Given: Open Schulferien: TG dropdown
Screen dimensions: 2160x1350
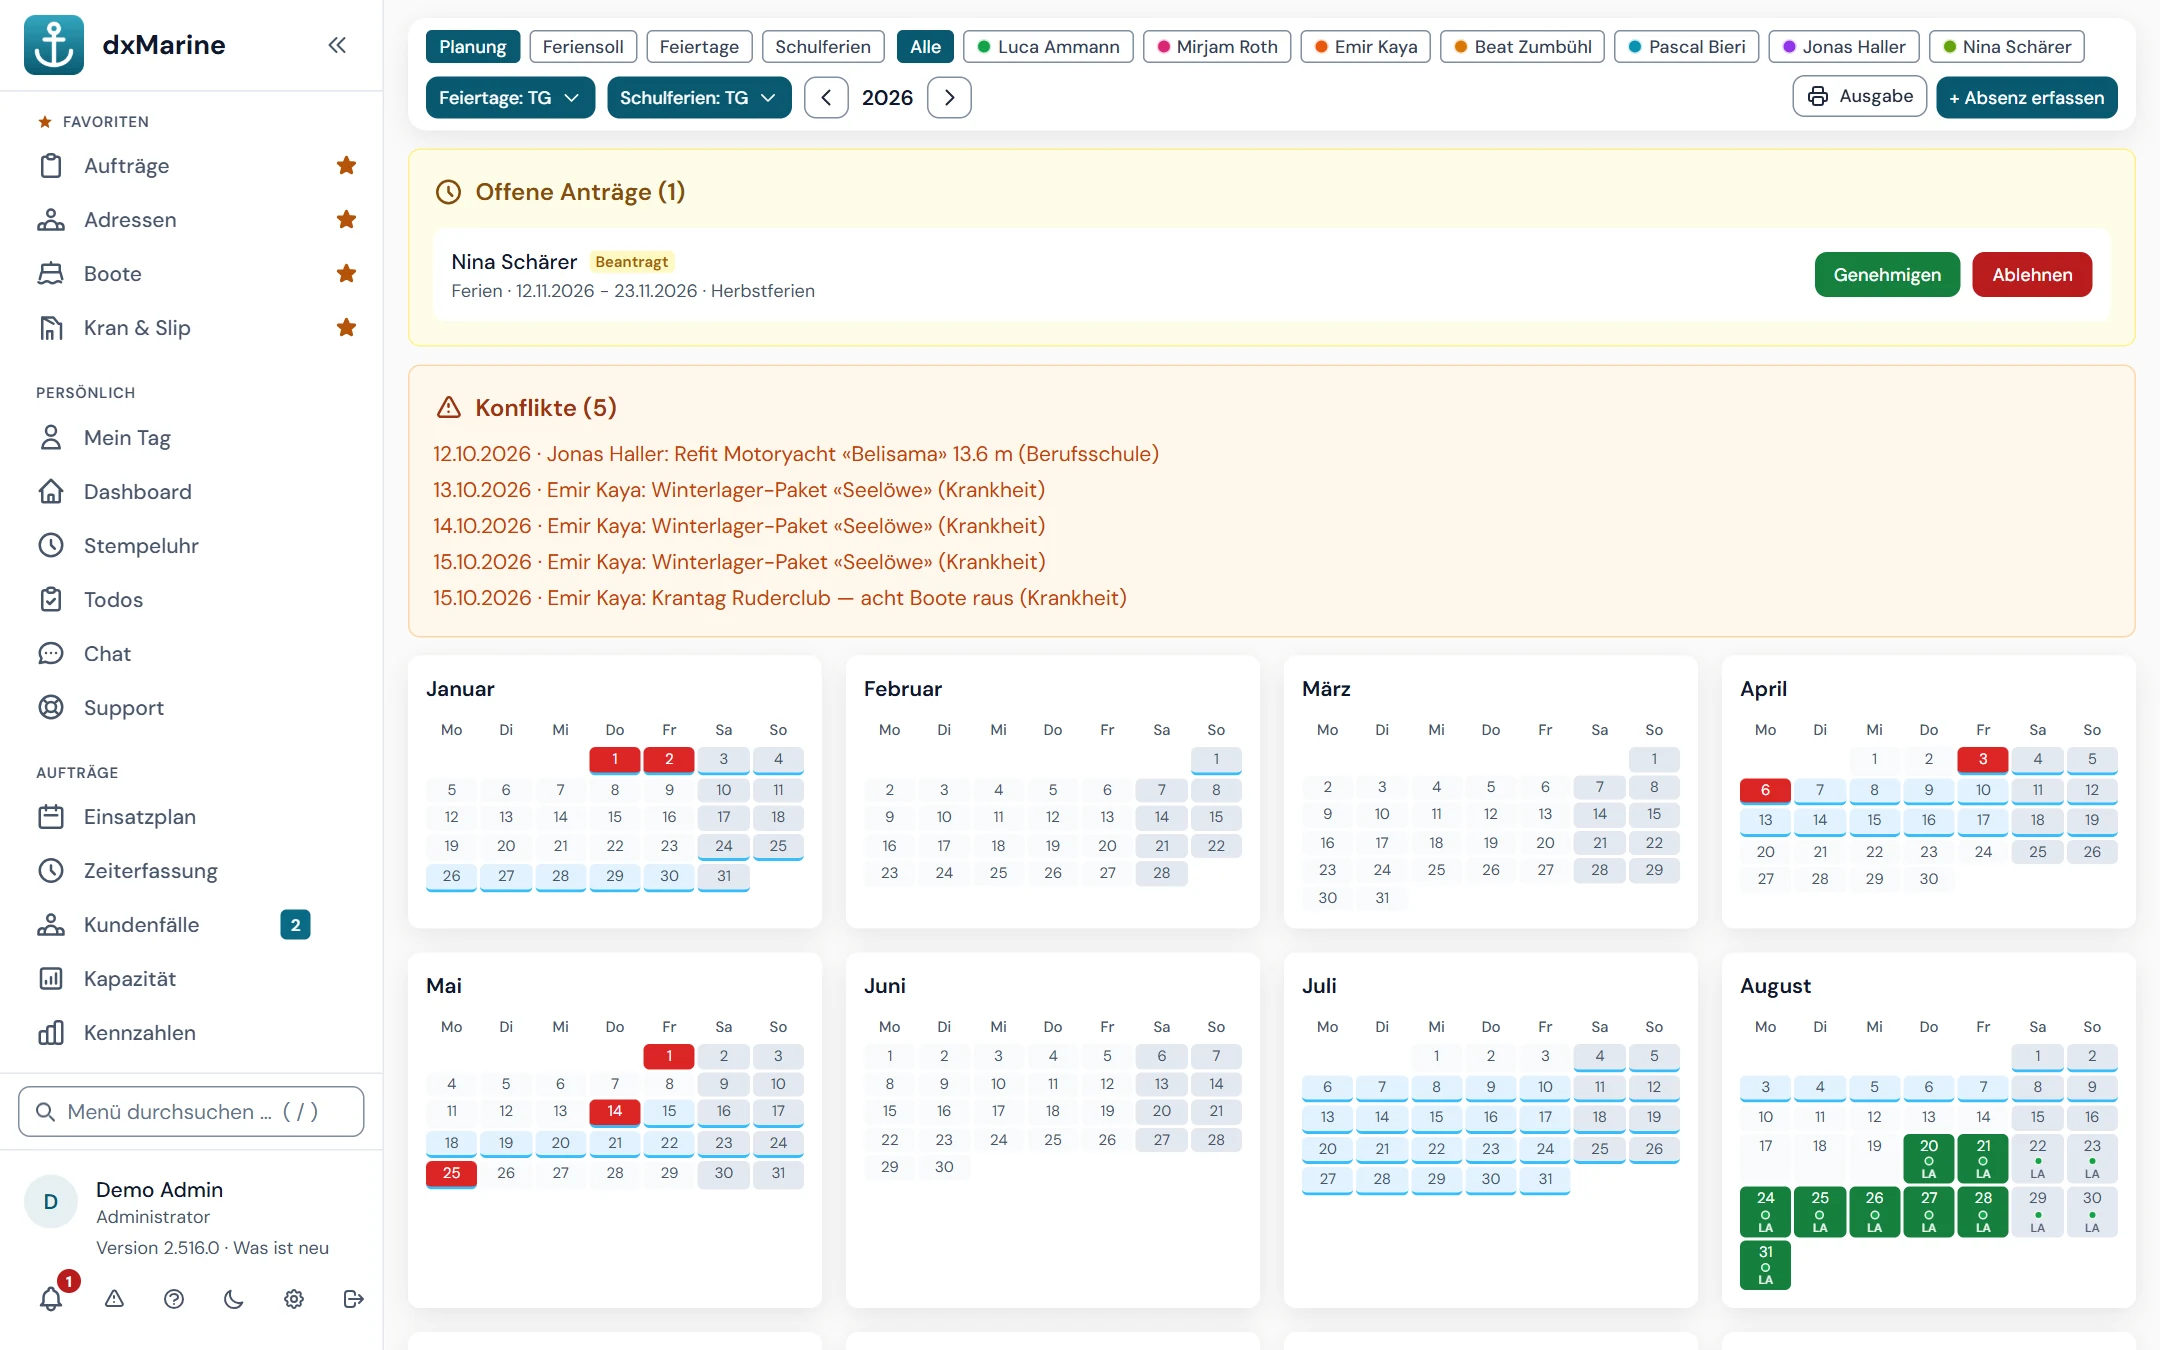Looking at the screenshot, I should pos(699,98).
